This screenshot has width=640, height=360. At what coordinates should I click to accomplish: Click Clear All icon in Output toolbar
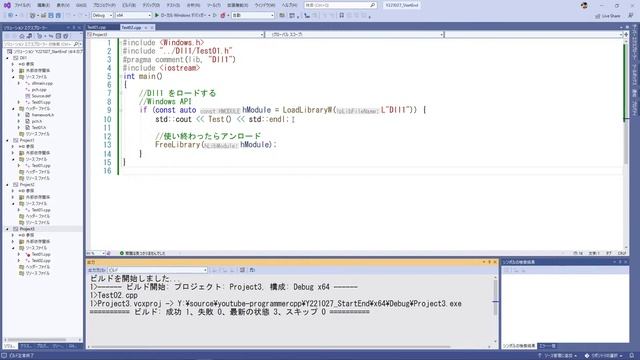click(242, 270)
